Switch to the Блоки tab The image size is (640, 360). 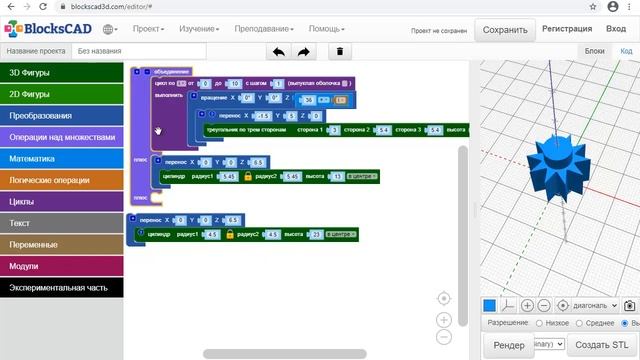594,51
